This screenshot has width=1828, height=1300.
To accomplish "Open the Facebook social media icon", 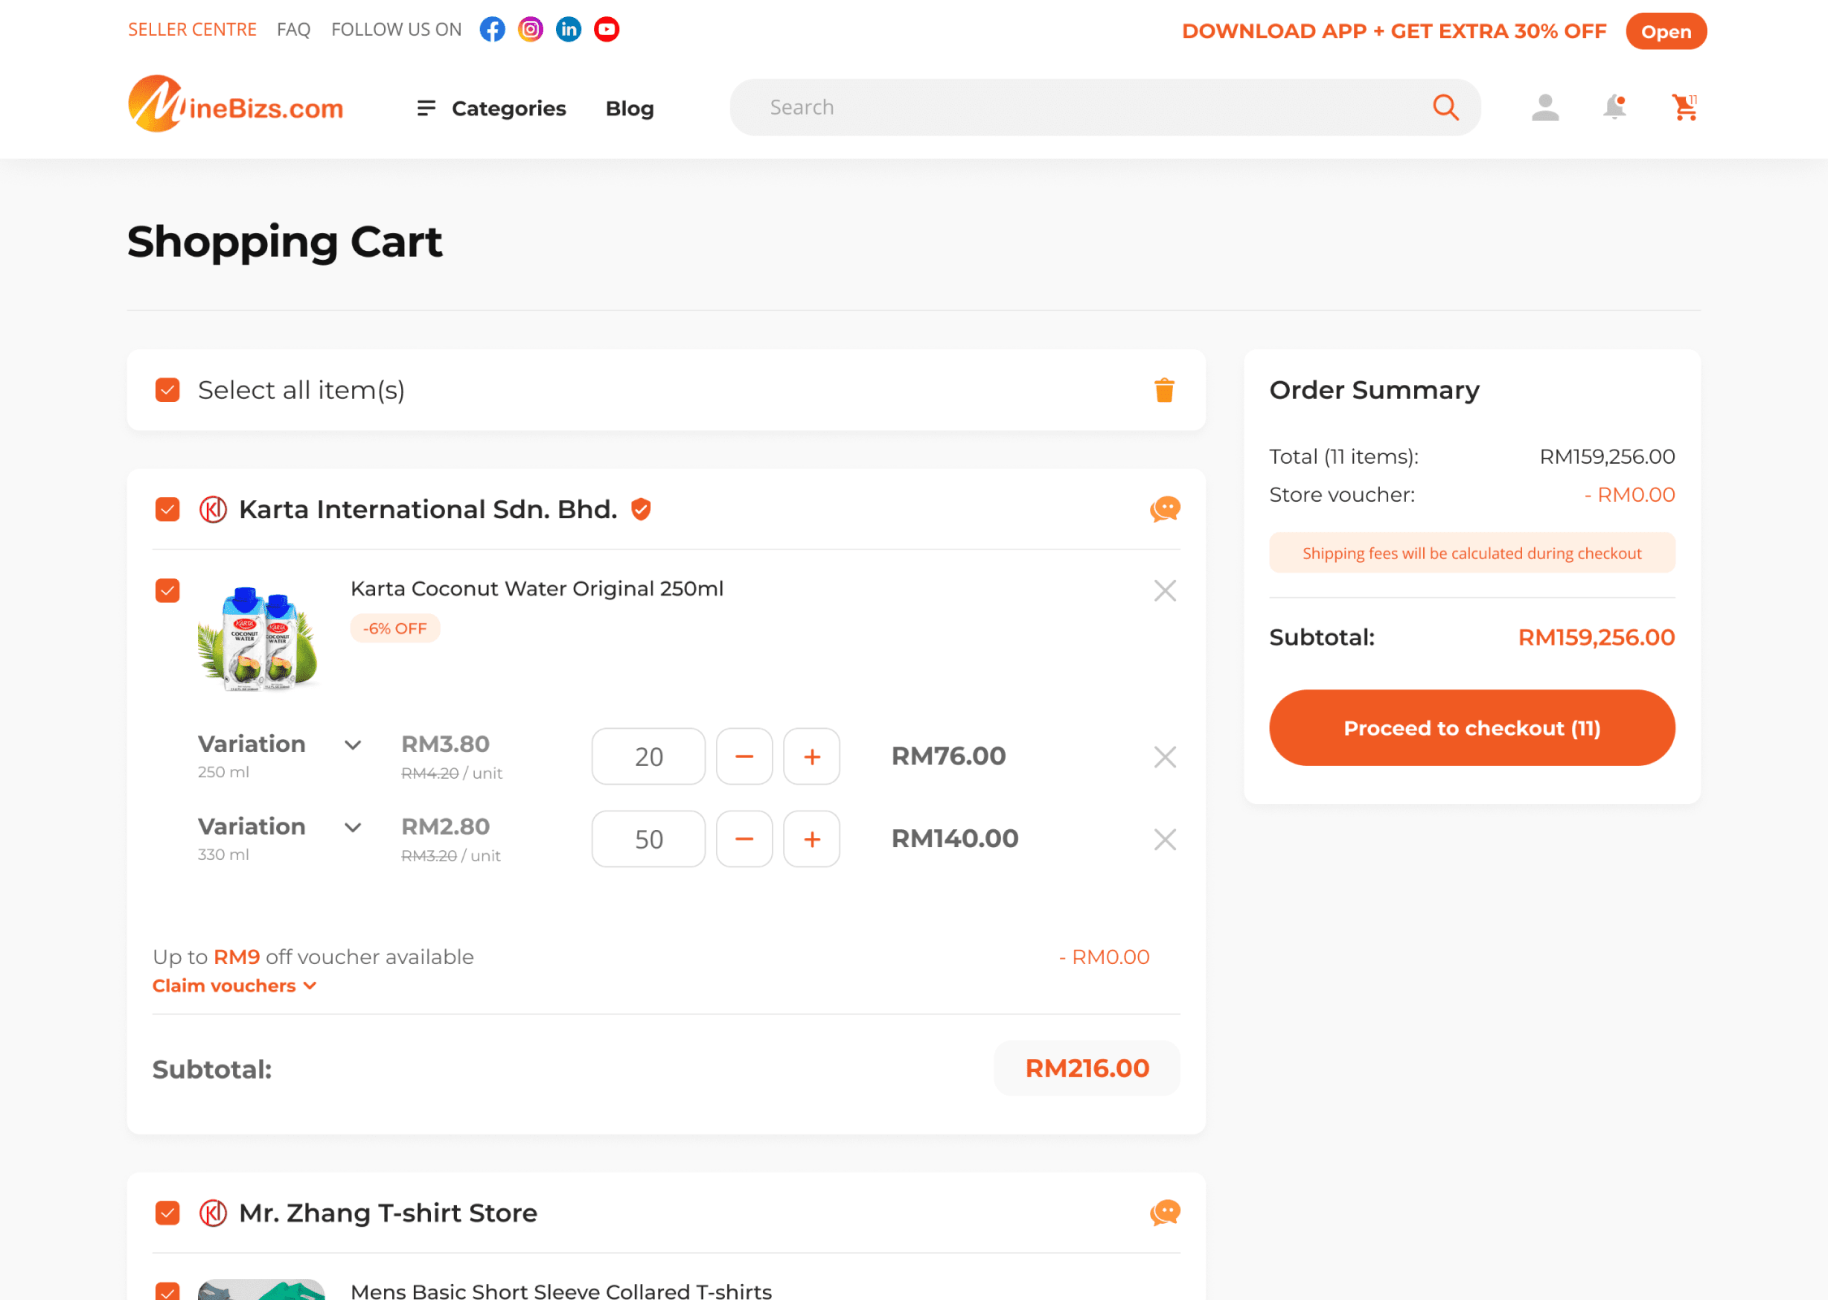I will (x=492, y=29).
